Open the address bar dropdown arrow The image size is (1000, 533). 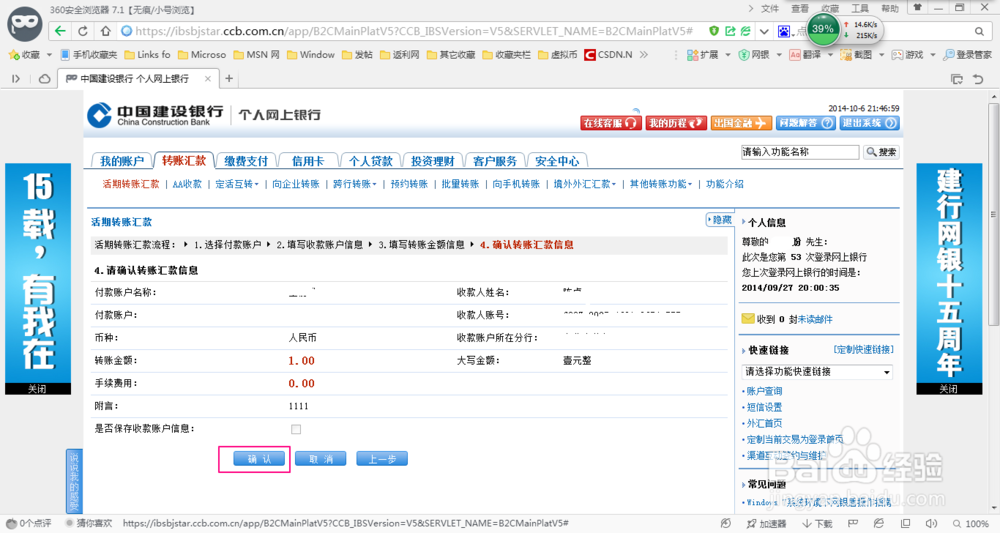(763, 31)
